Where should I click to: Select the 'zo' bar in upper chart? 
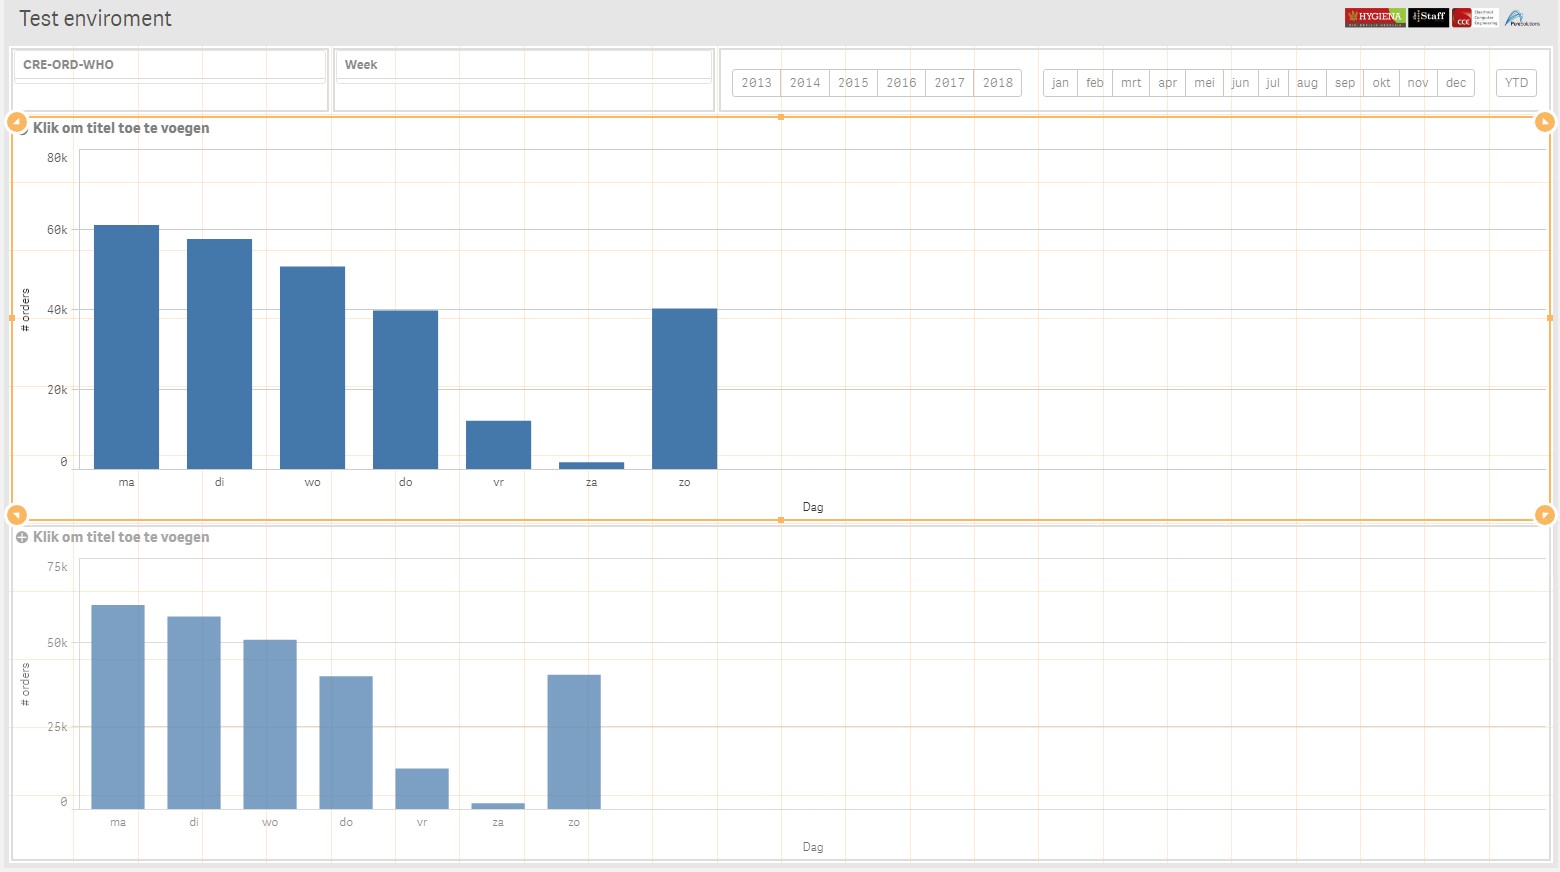684,389
